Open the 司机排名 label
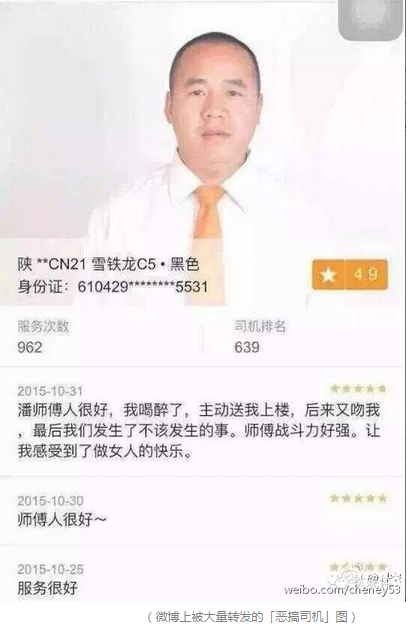The height and width of the screenshot is (628, 410). click(x=260, y=327)
